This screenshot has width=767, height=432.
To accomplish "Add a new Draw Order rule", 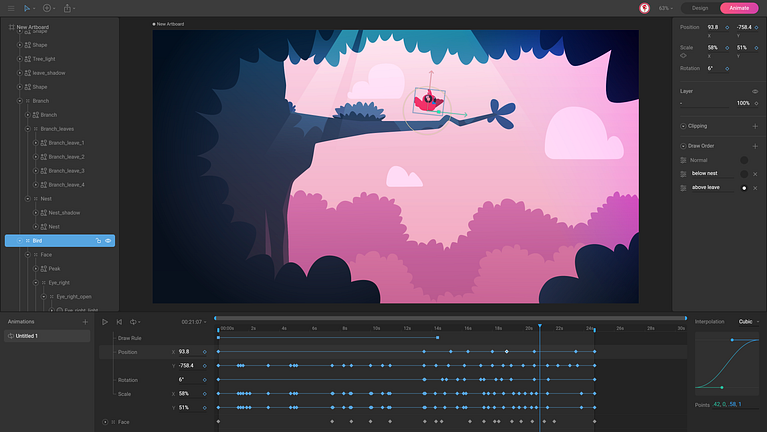I will (x=755, y=146).
